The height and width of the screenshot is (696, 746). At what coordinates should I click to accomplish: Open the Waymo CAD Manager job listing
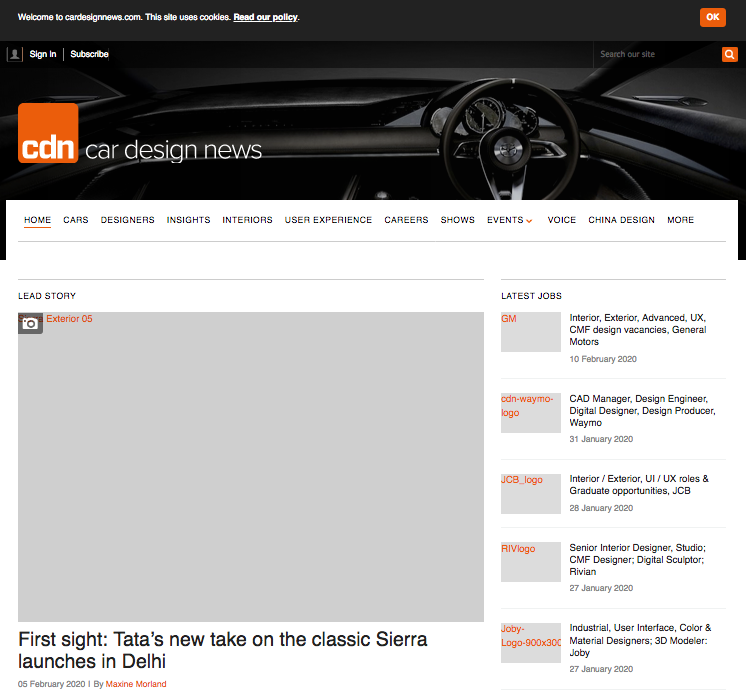click(642, 411)
